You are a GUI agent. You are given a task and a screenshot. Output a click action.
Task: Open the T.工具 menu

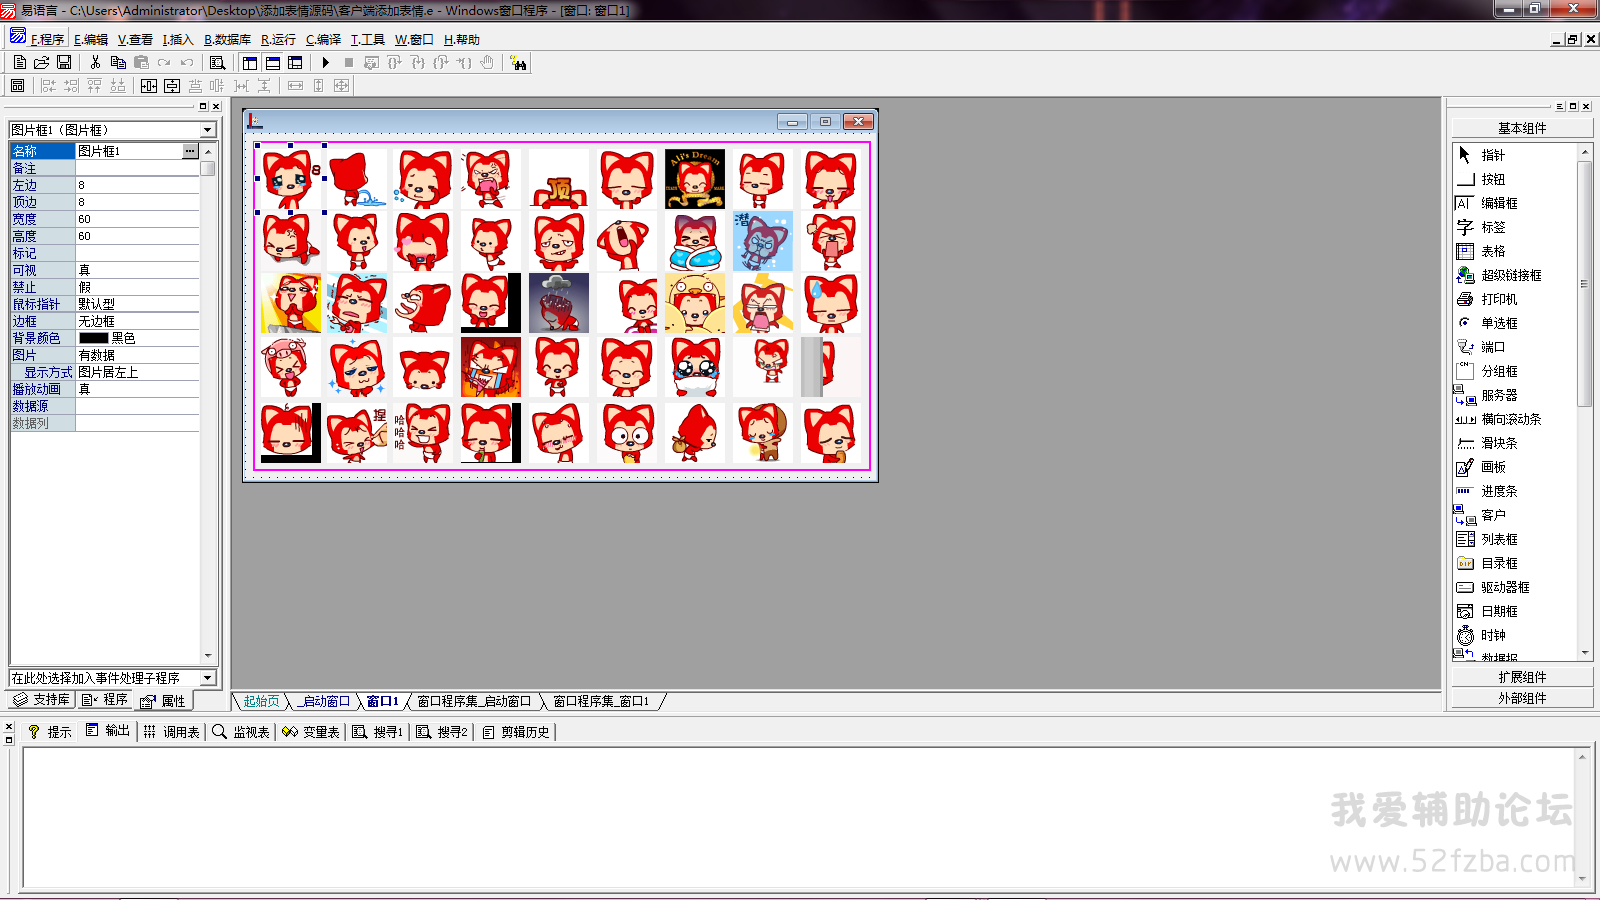pyautogui.click(x=367, y=39)
